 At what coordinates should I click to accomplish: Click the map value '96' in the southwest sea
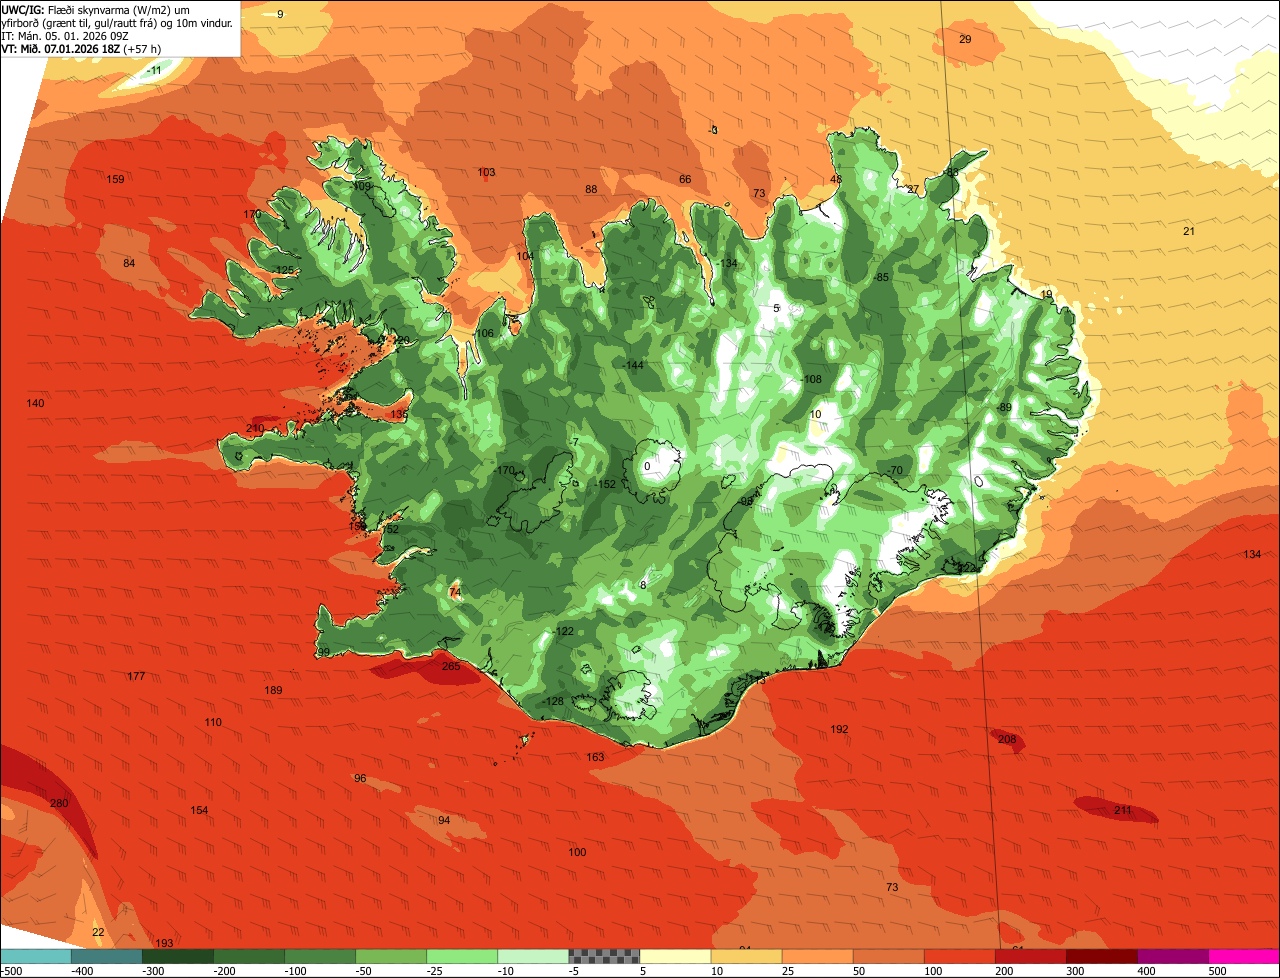(360, 779)
